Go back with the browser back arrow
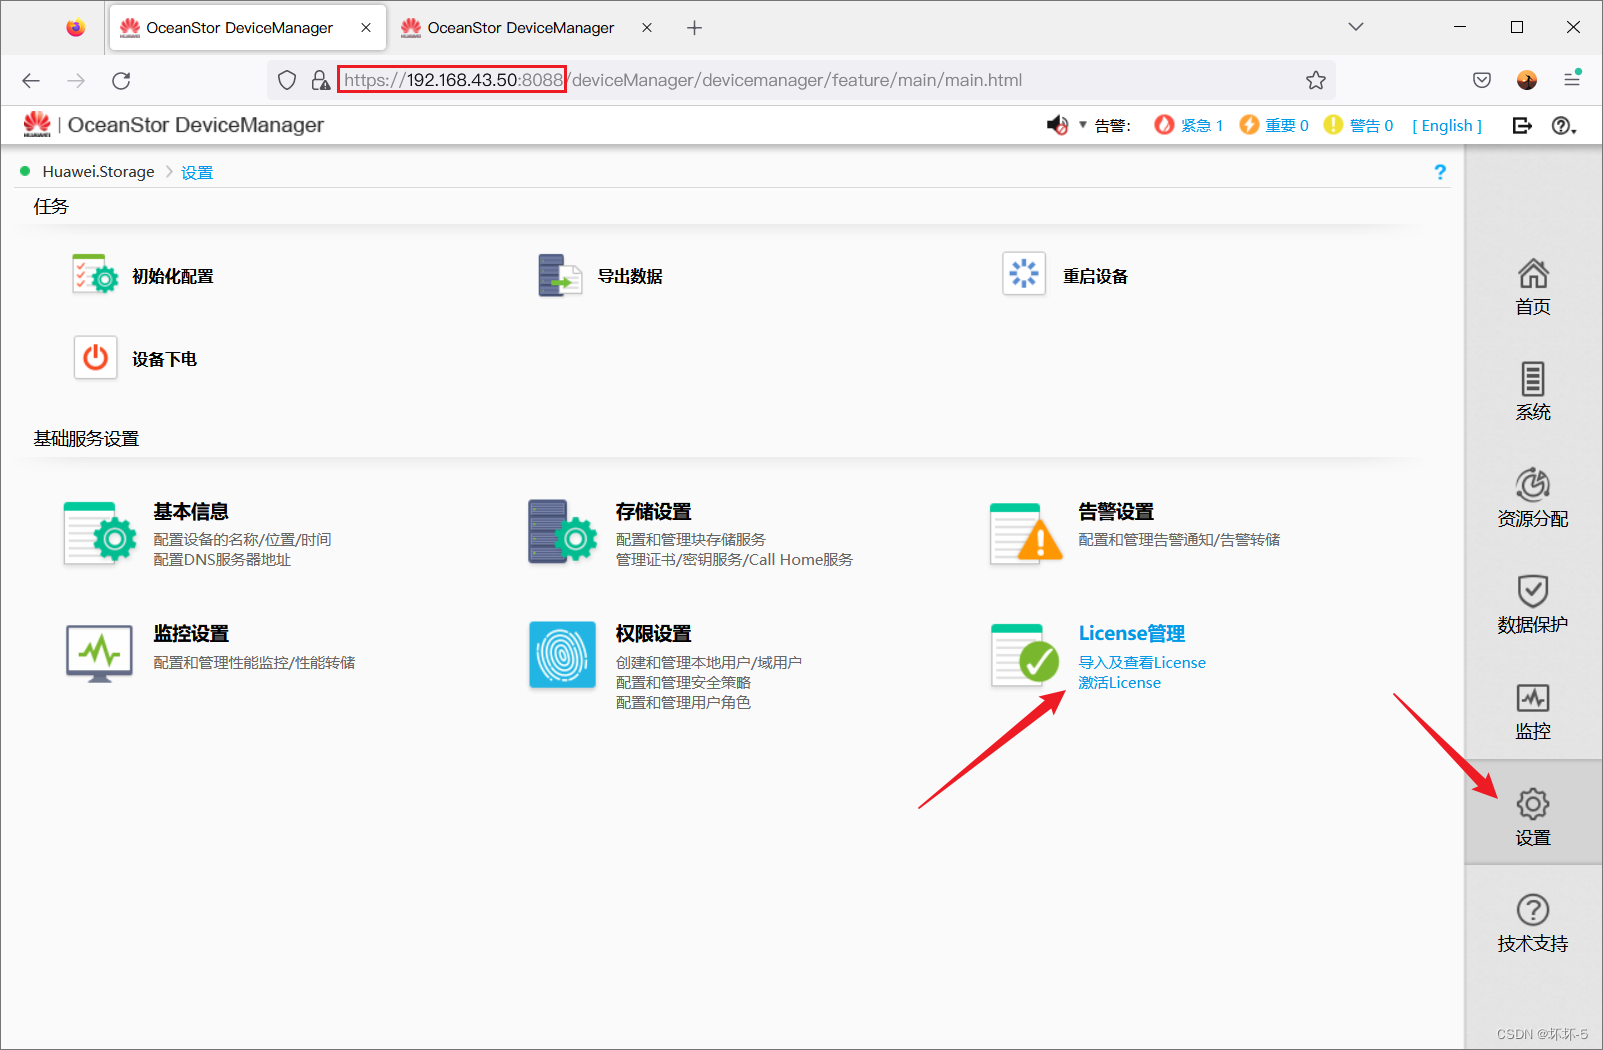The width and height of the screenshot is (1603, 1050). pyautogui.click(x=31, y=80)
